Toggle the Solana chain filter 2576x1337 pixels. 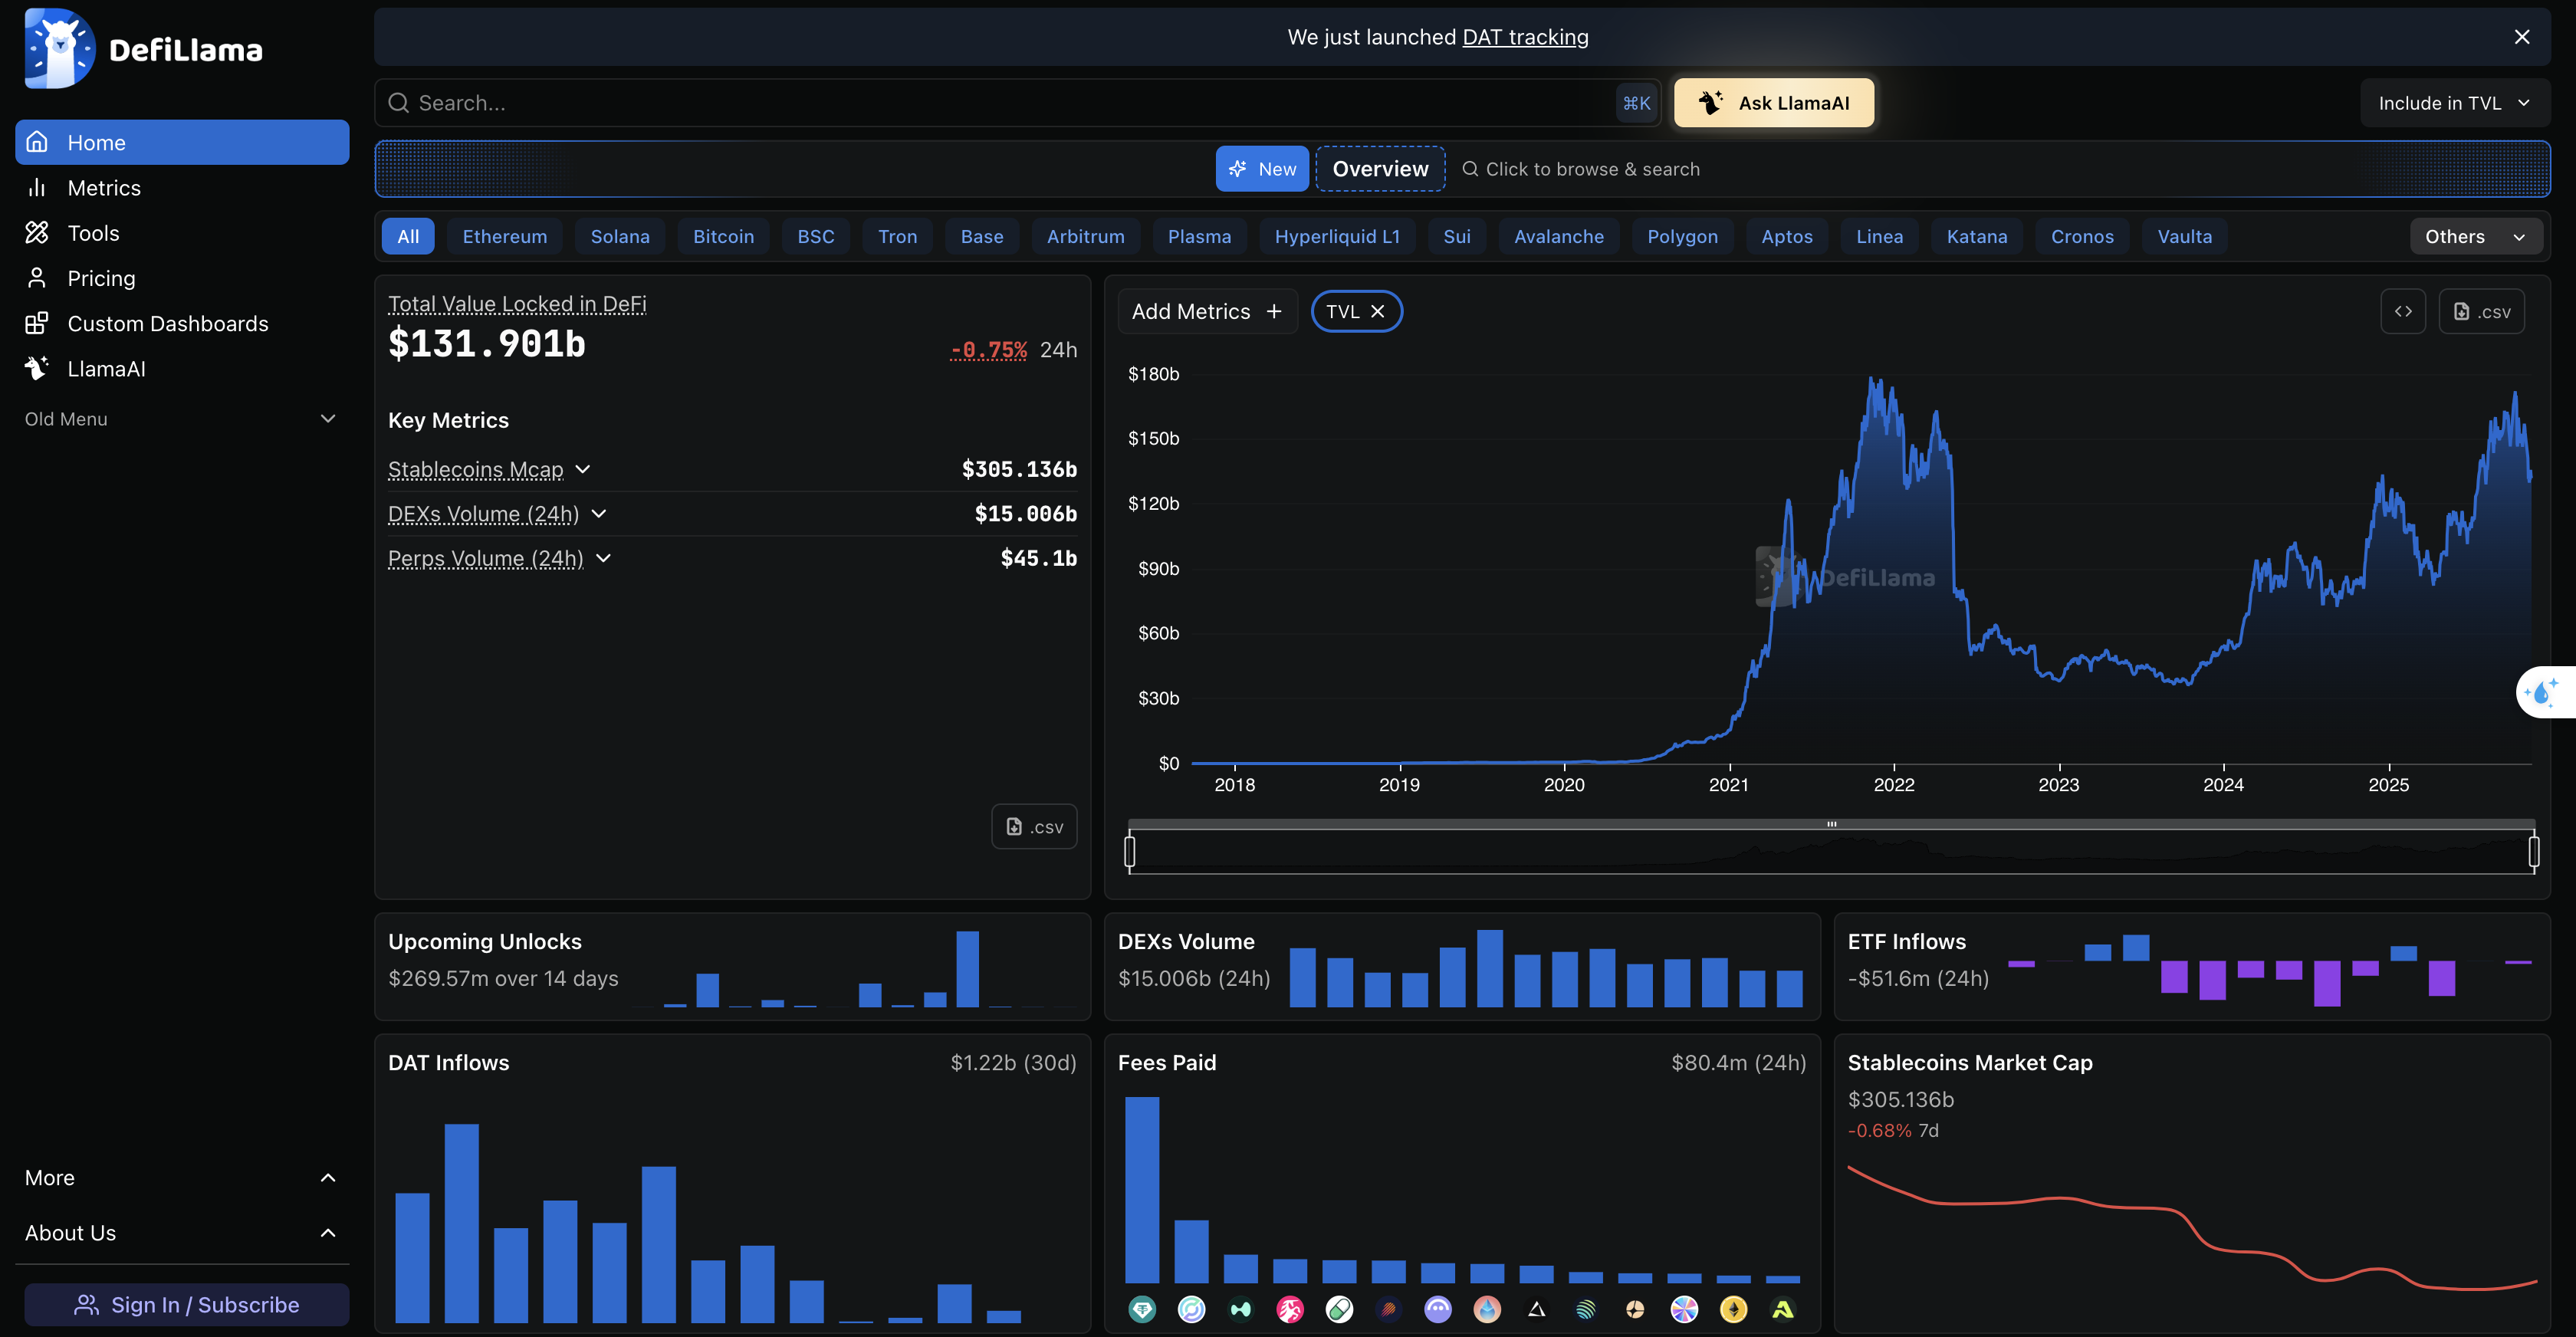pyautogui.click(x=619, y=237)
